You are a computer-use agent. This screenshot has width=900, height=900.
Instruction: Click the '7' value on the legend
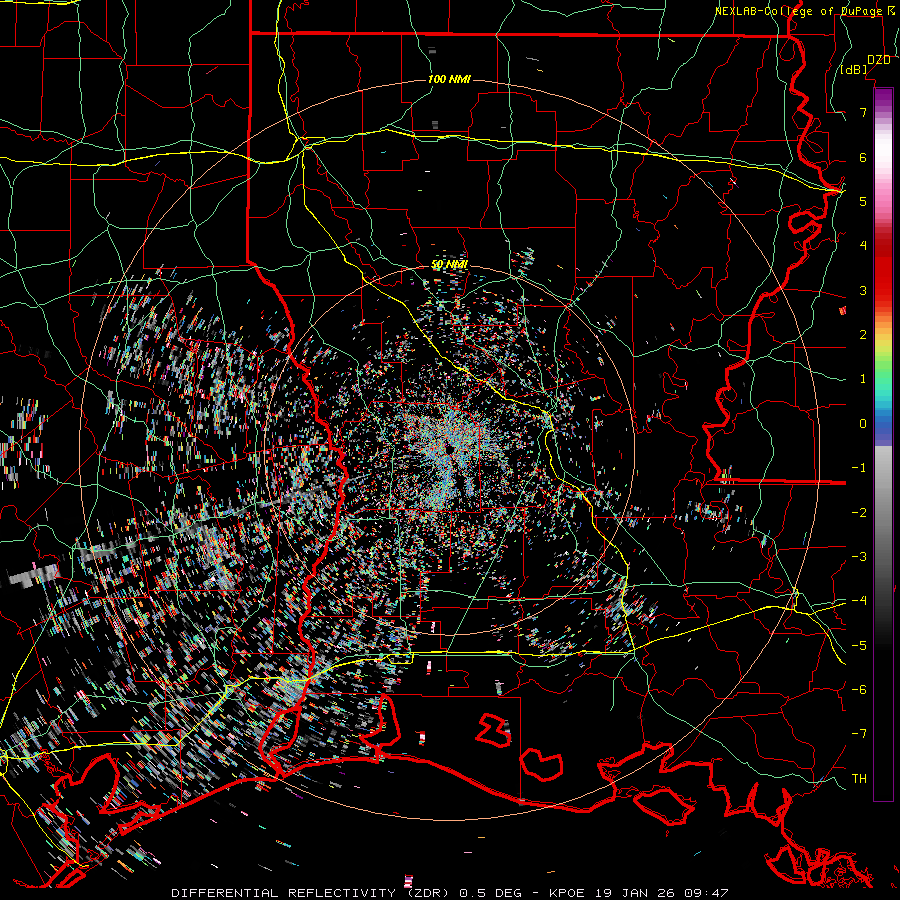click(x=863, y=112)
